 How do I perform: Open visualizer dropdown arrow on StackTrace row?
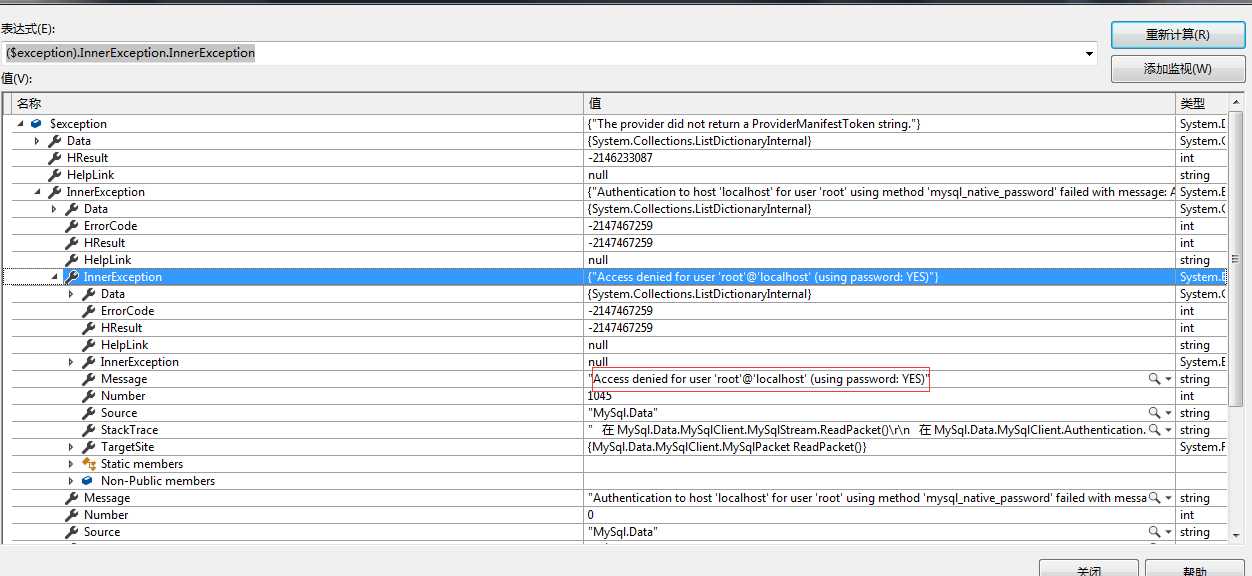click(1168, 430)
